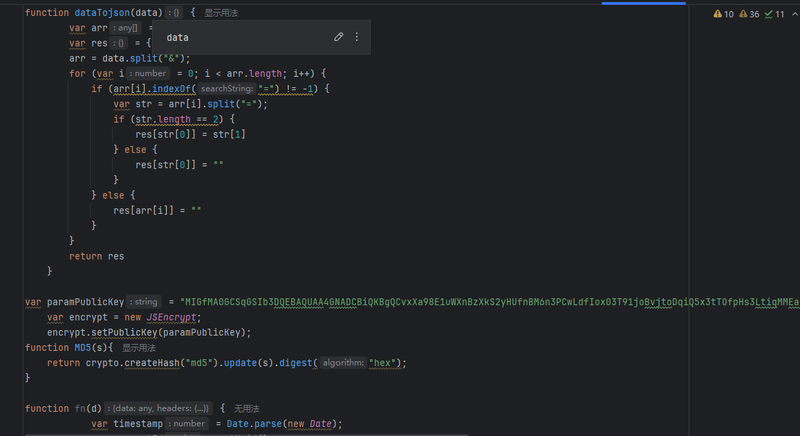800x436 pixels.
Task: Click the algorithm parameter hint in digest
Action: pos(343,363)
